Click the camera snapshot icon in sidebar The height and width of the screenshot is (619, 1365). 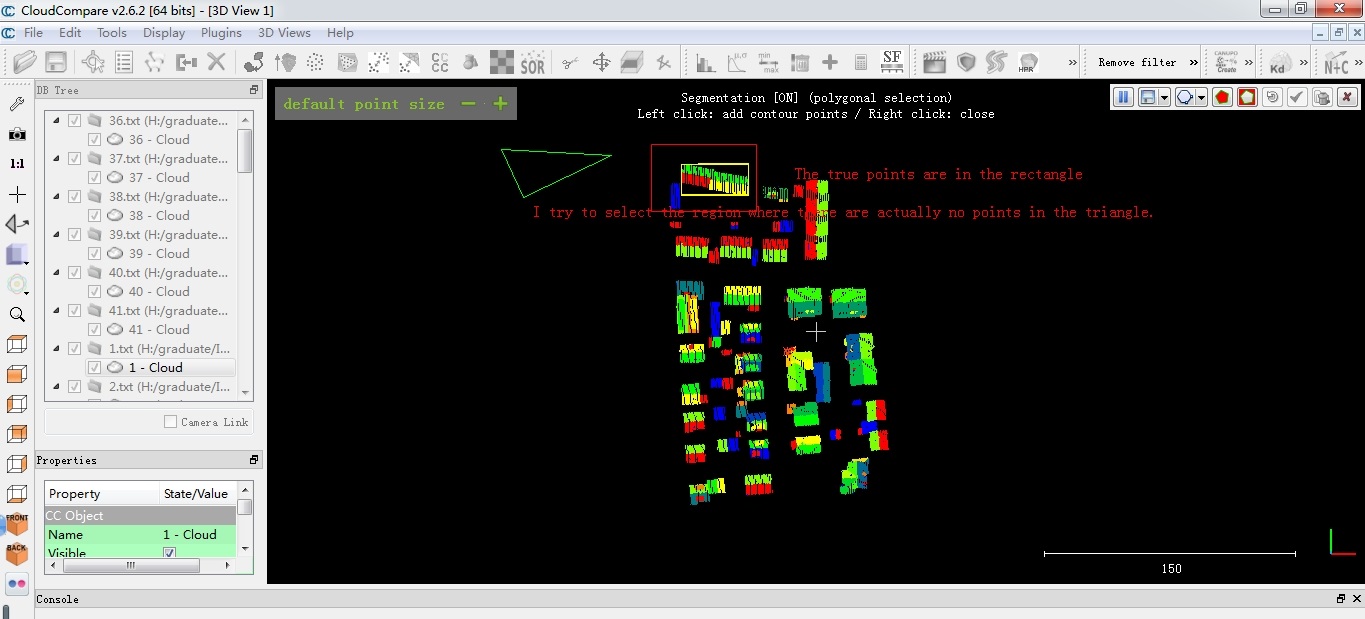coord(17,134)
